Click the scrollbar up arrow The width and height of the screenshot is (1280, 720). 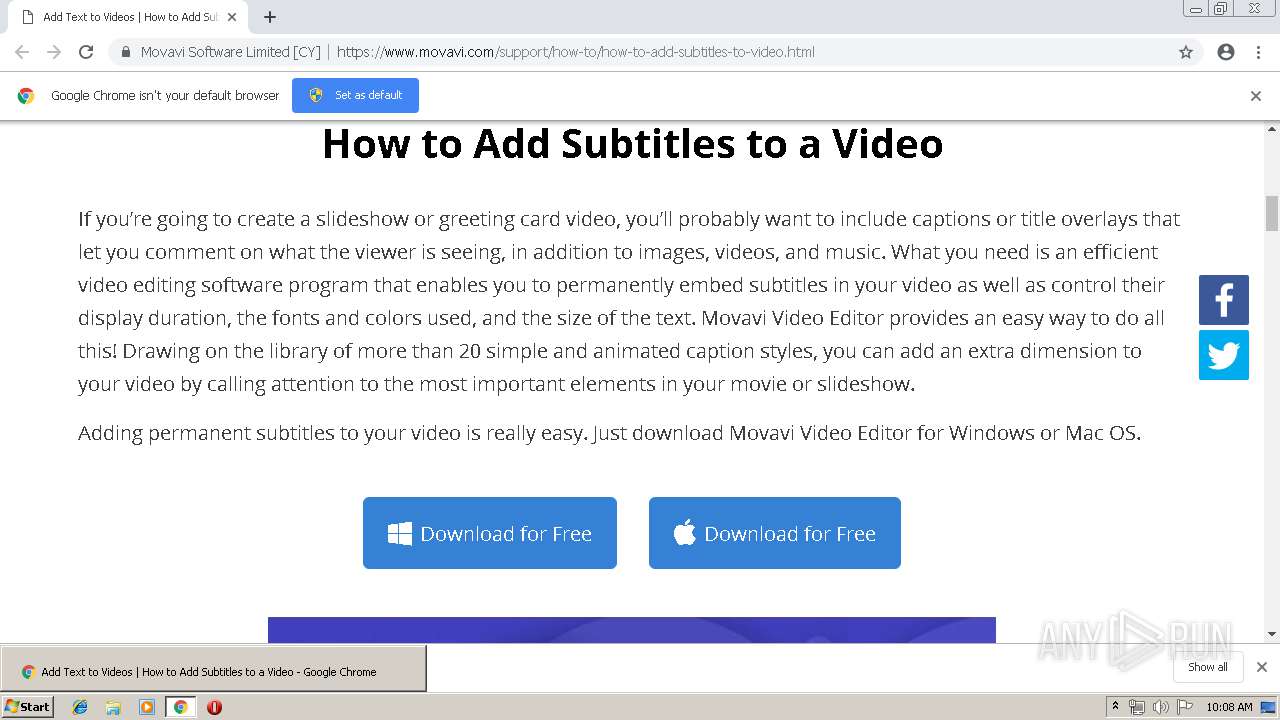1272,129
